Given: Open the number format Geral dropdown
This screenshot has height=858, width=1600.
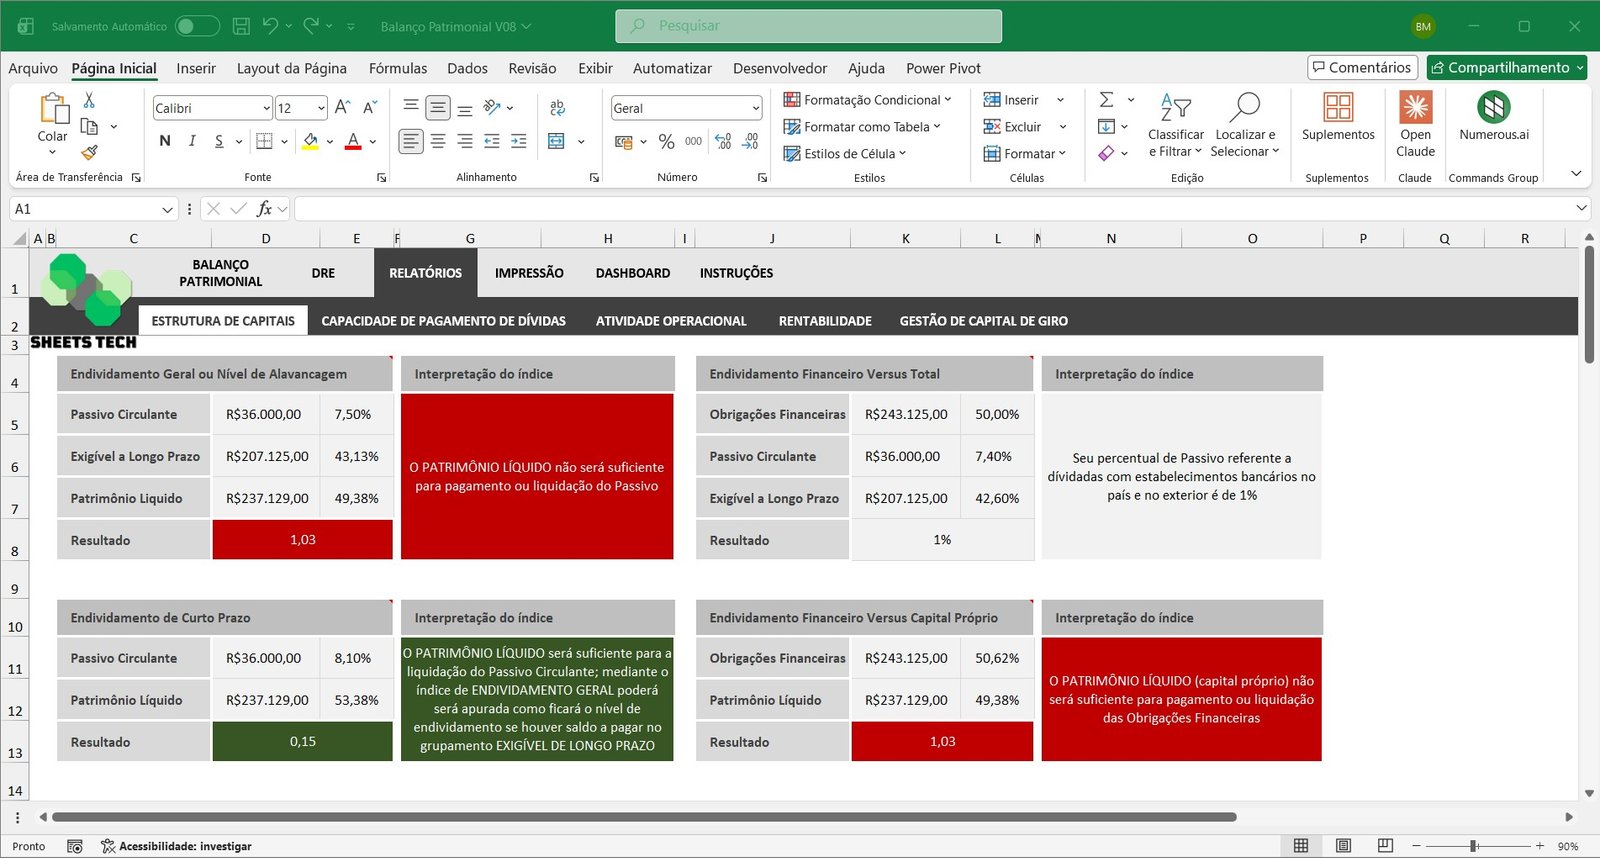Looking at the screenshot, I should pyautogui.click(x=755, y=108).
